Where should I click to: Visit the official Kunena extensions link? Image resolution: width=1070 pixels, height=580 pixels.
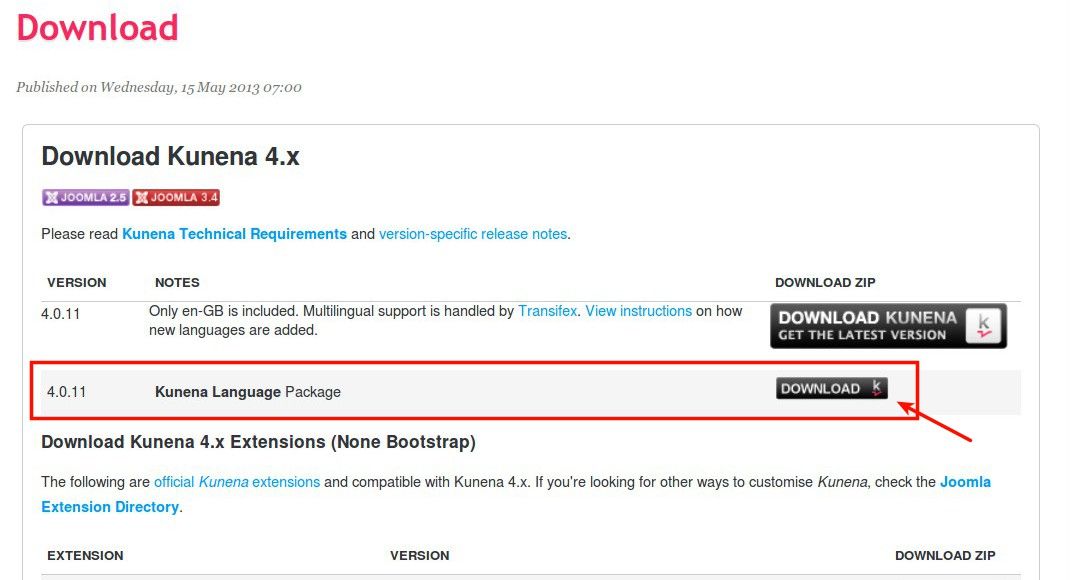[x=237, y=482]
